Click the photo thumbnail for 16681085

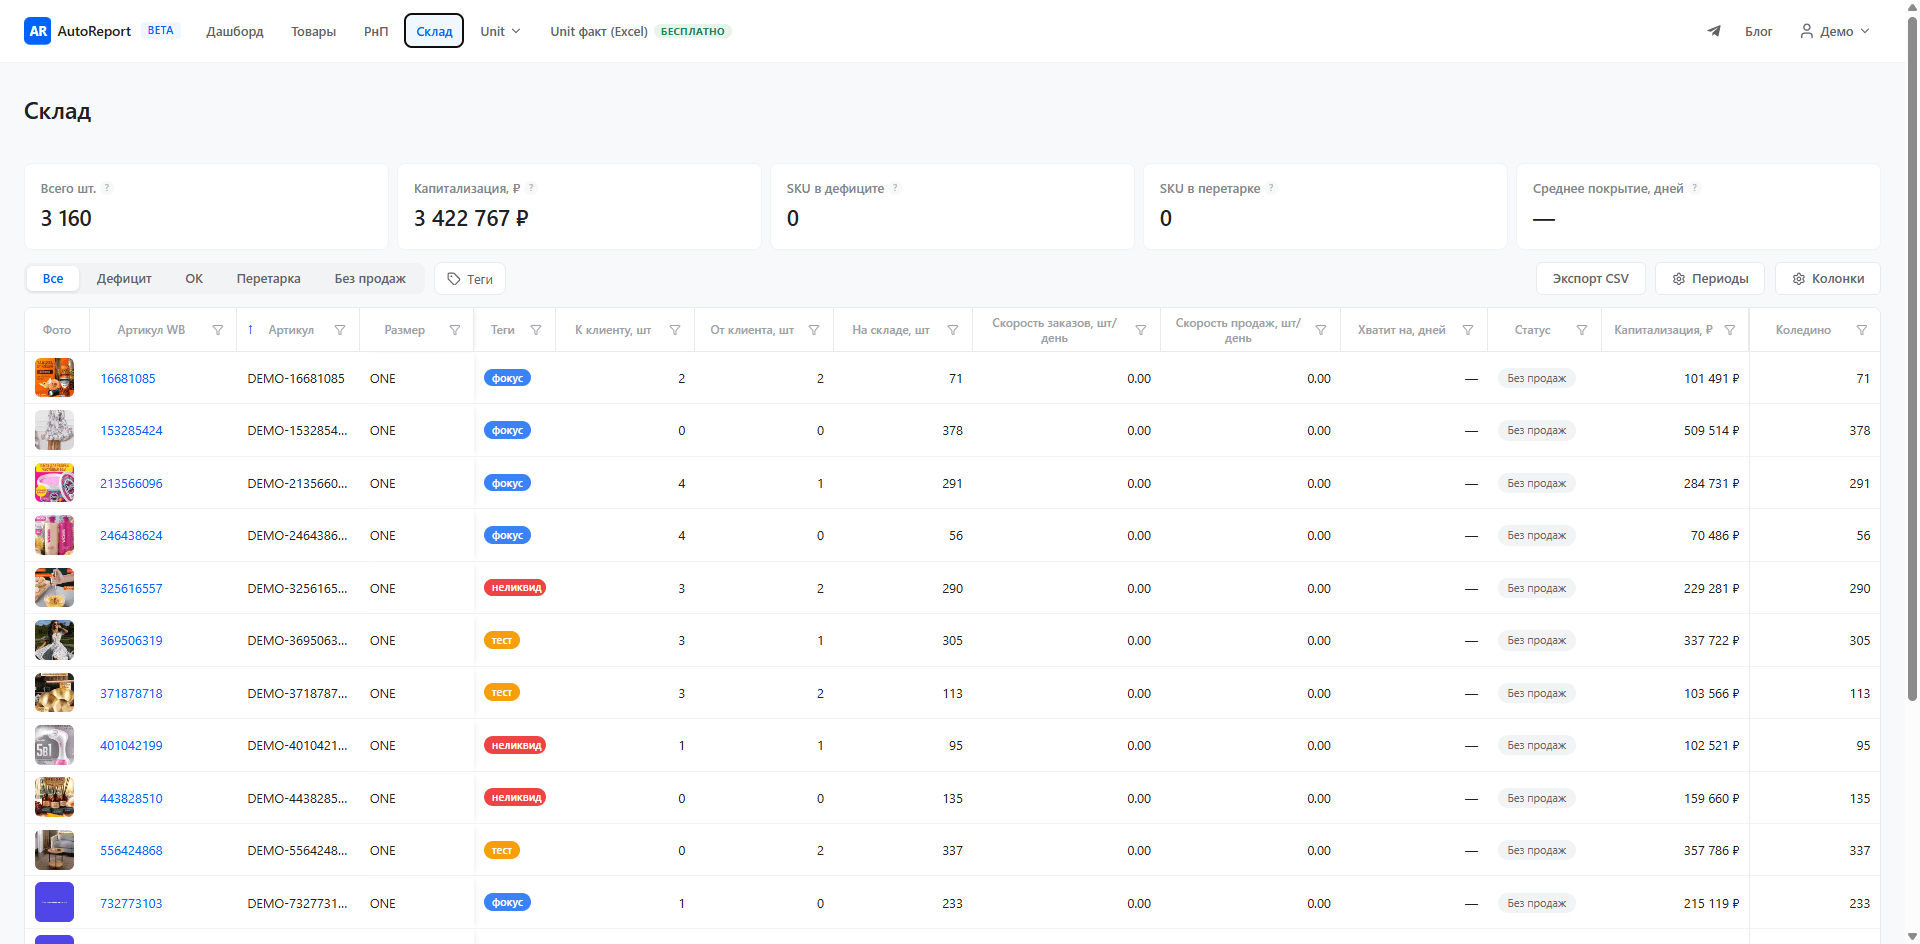click(54, 378)
